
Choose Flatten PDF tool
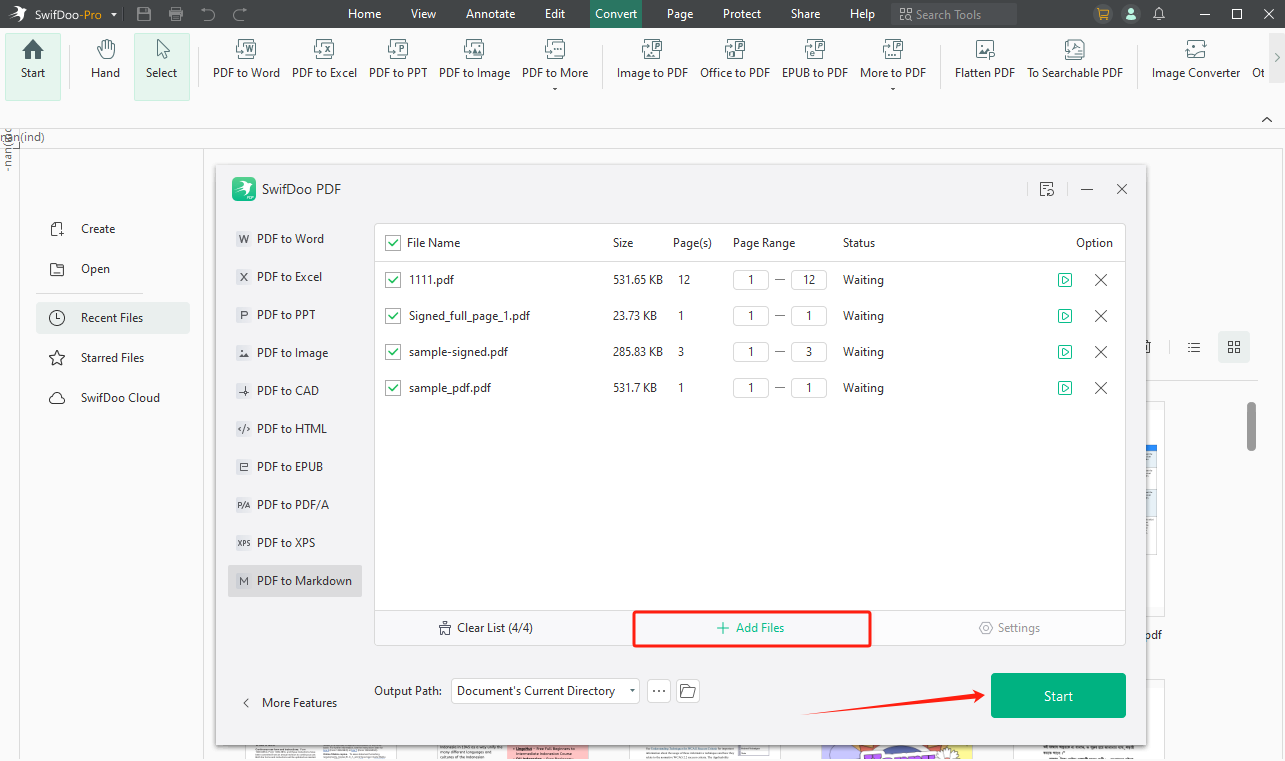[x=985, y=59]
